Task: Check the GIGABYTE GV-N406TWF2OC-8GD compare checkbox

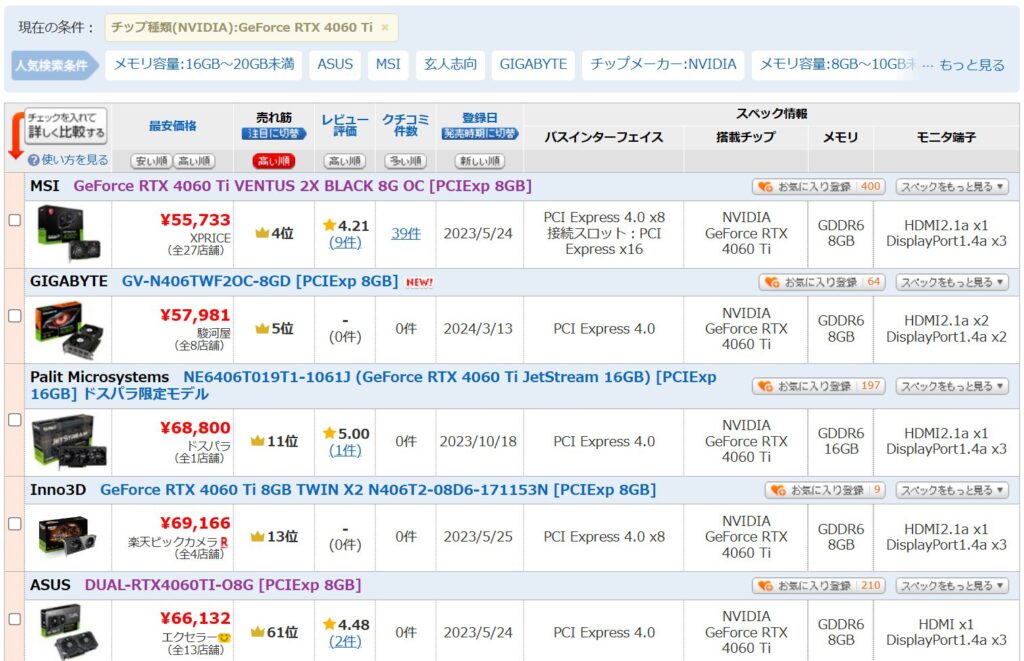Action: tap(14, 316)
